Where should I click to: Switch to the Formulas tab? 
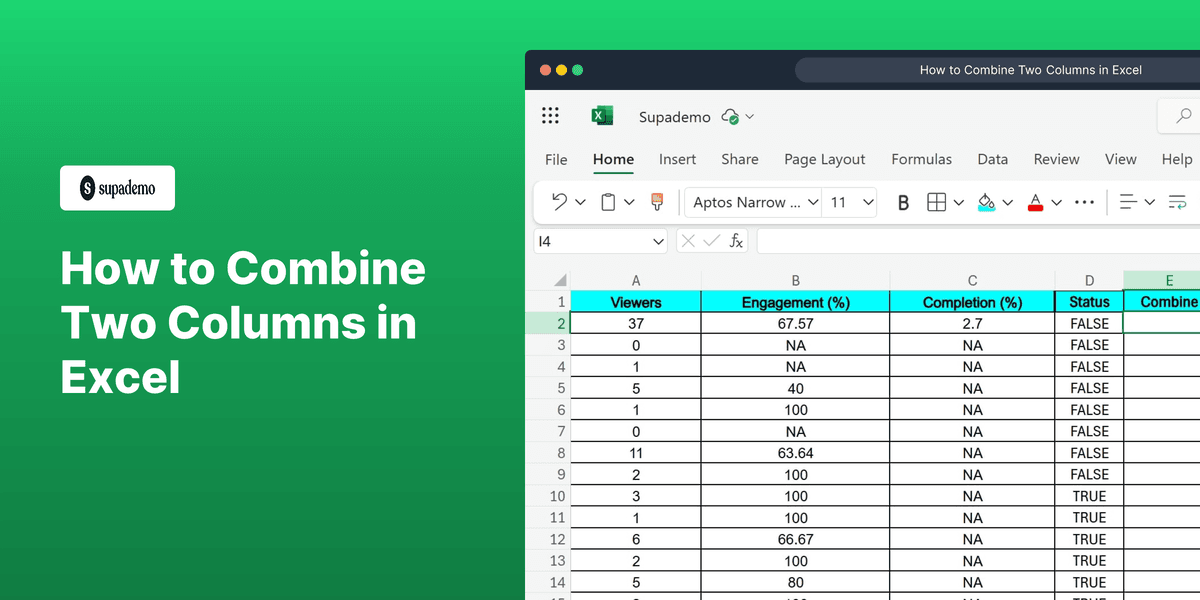coord(921,159)
